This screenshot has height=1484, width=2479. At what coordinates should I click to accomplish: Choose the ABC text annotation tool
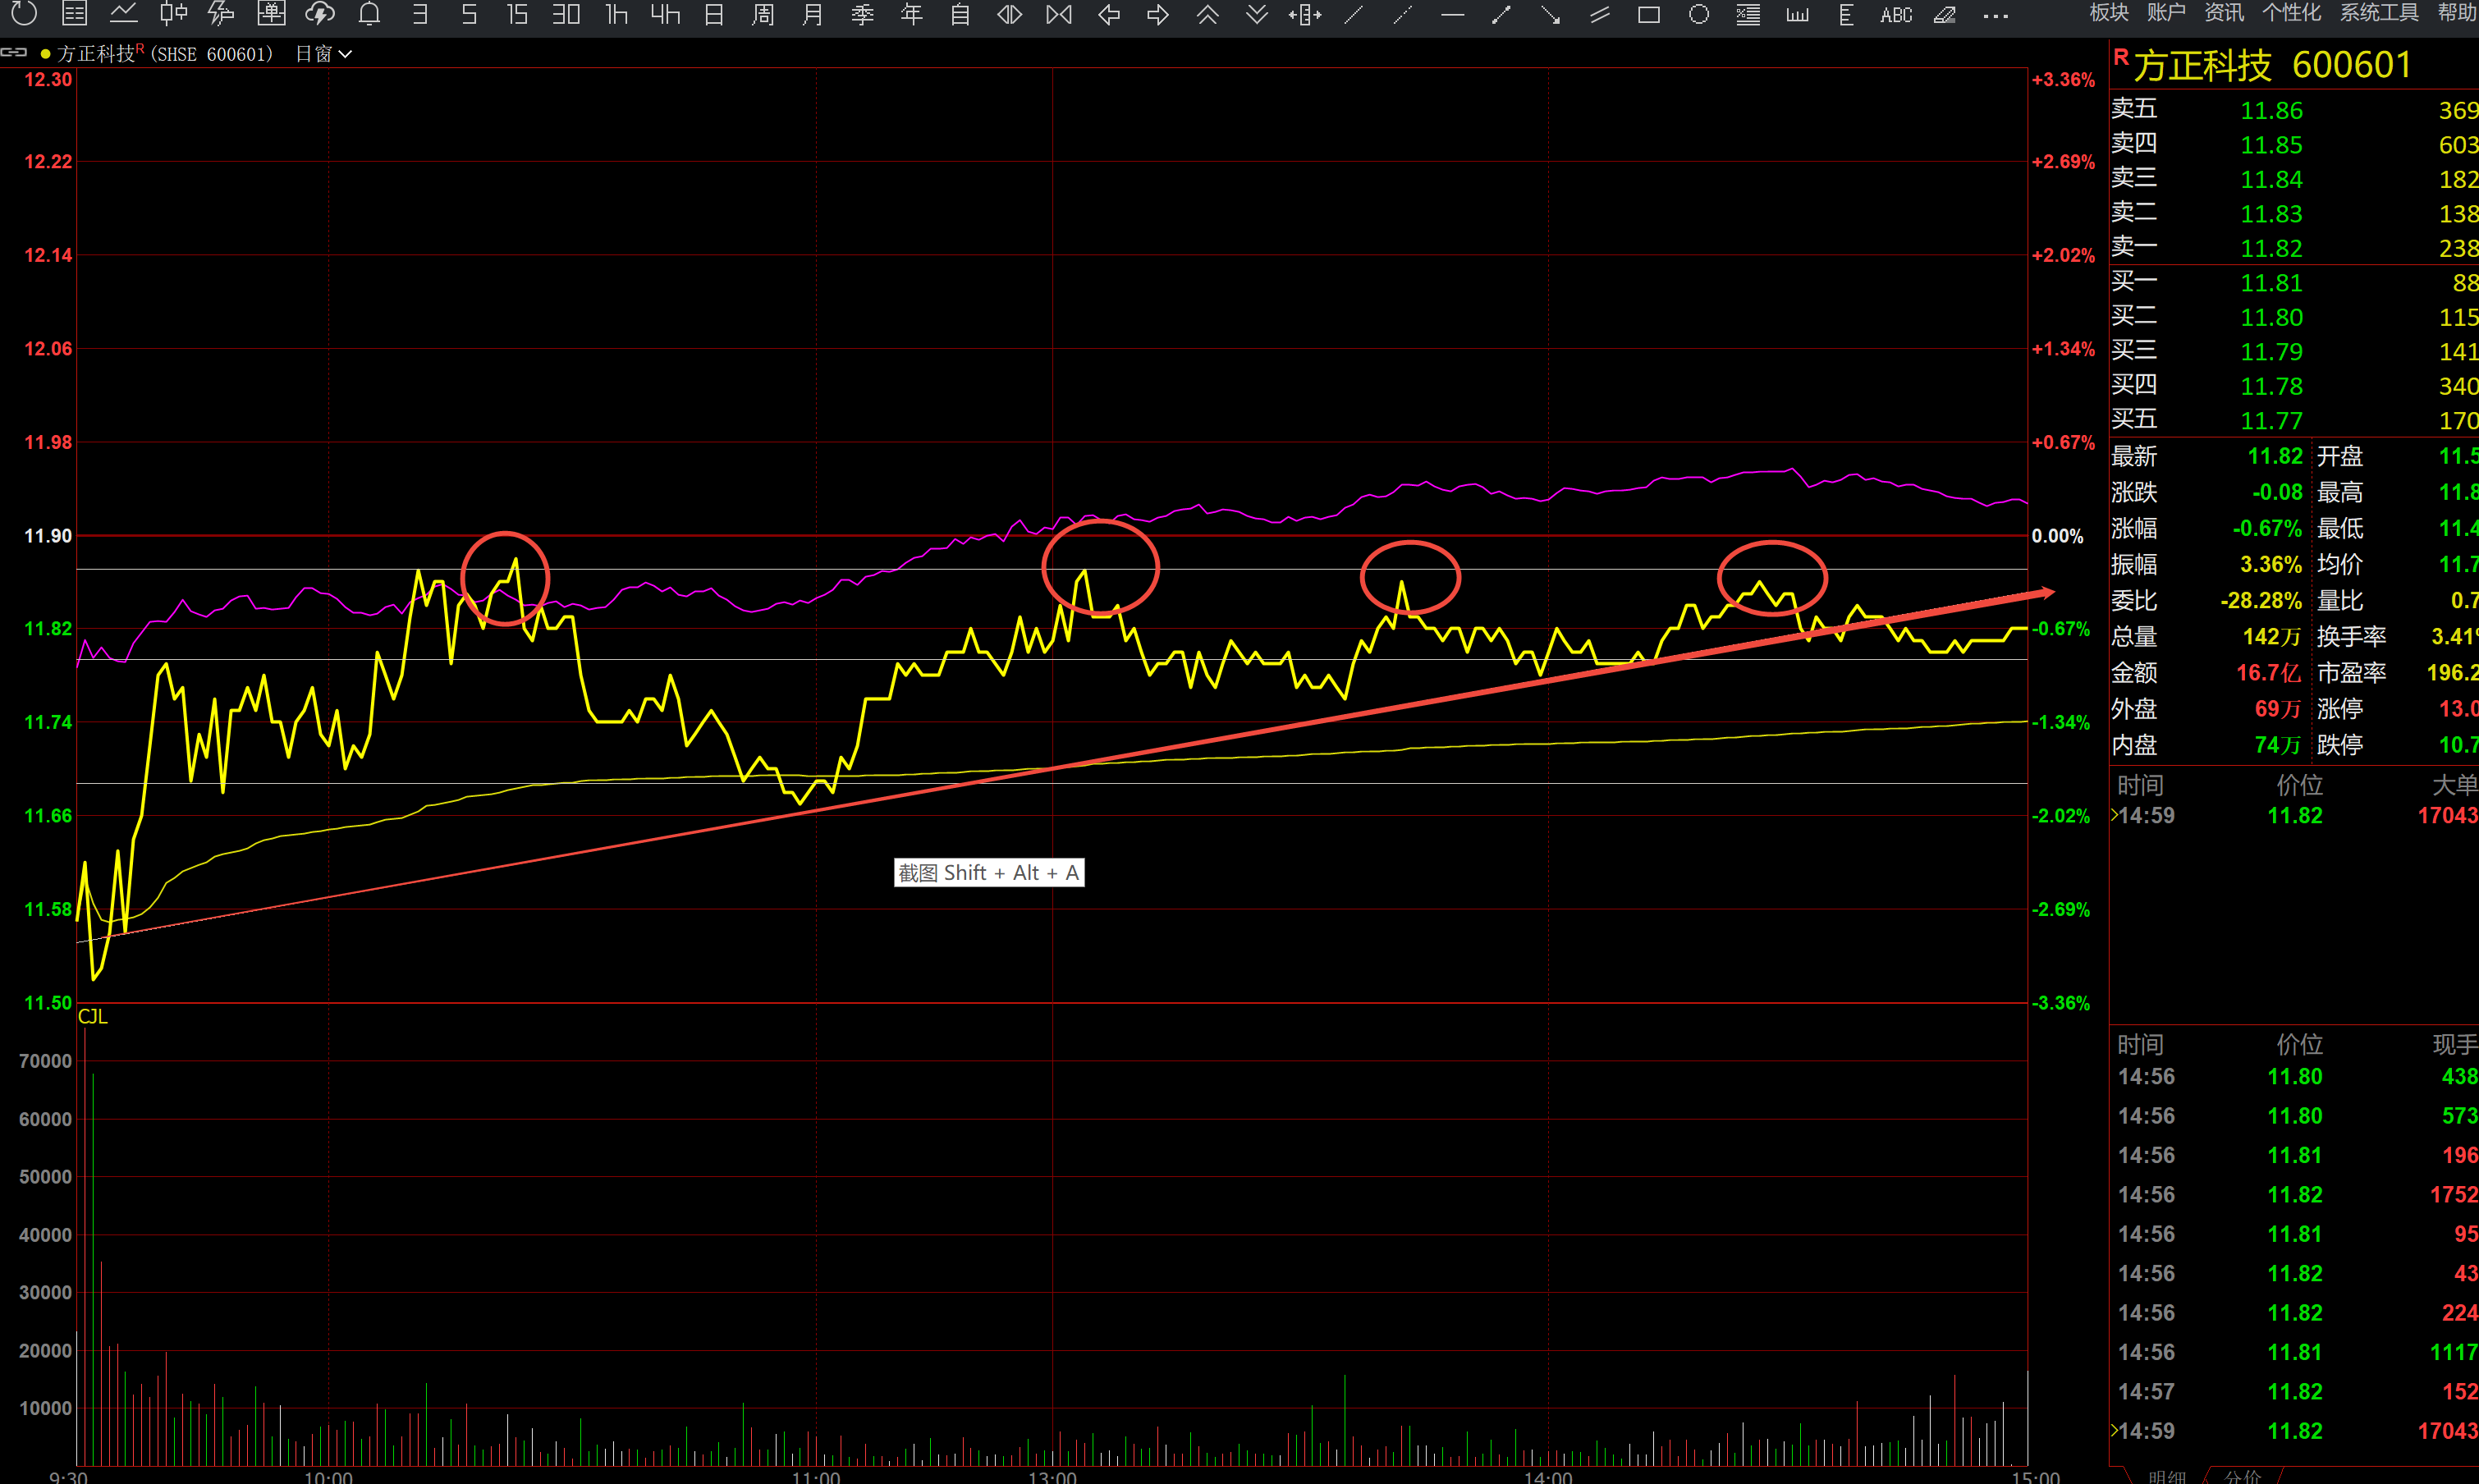click(x=1895, y=15)
